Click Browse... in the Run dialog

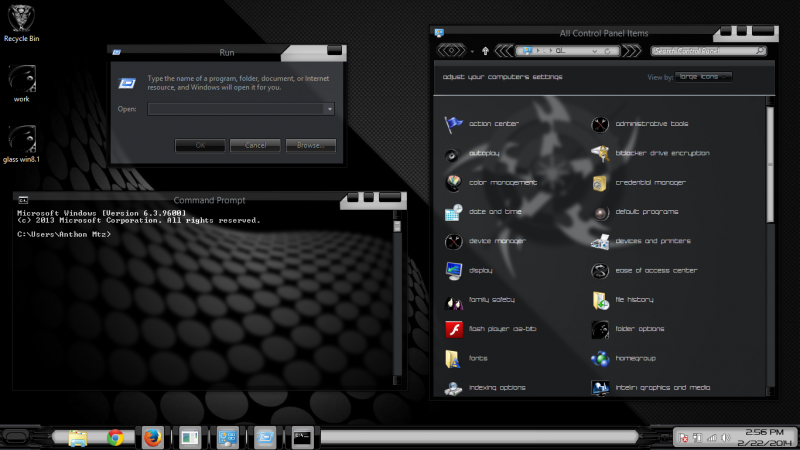[311, 145]
